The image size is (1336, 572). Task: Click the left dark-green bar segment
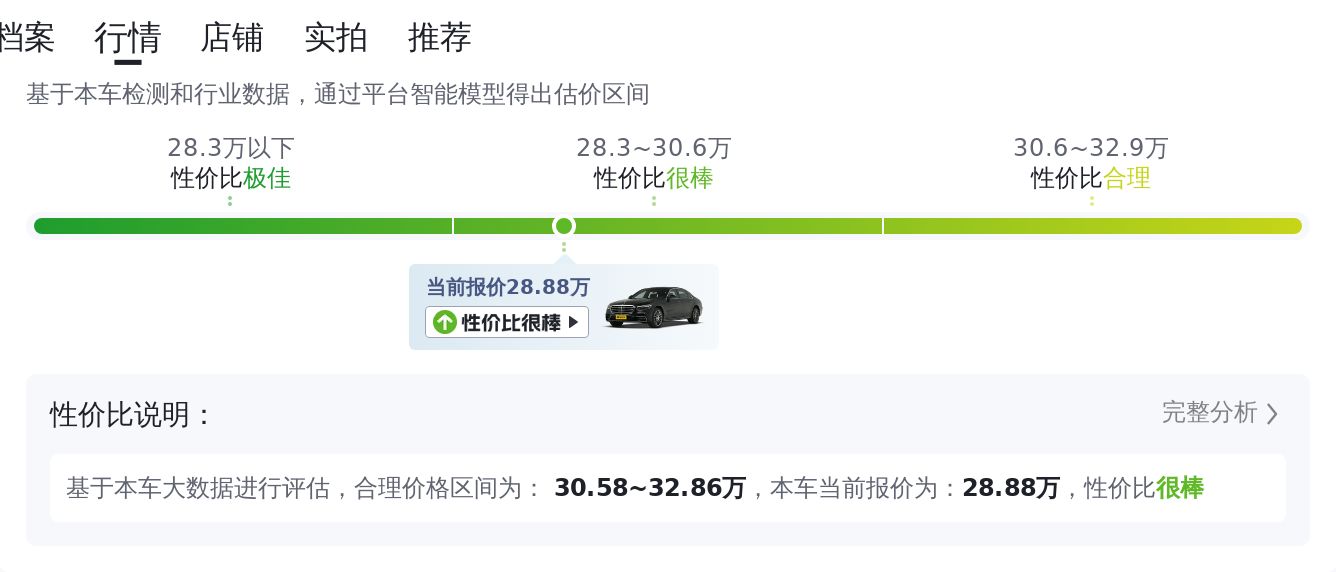pos(243,226)
